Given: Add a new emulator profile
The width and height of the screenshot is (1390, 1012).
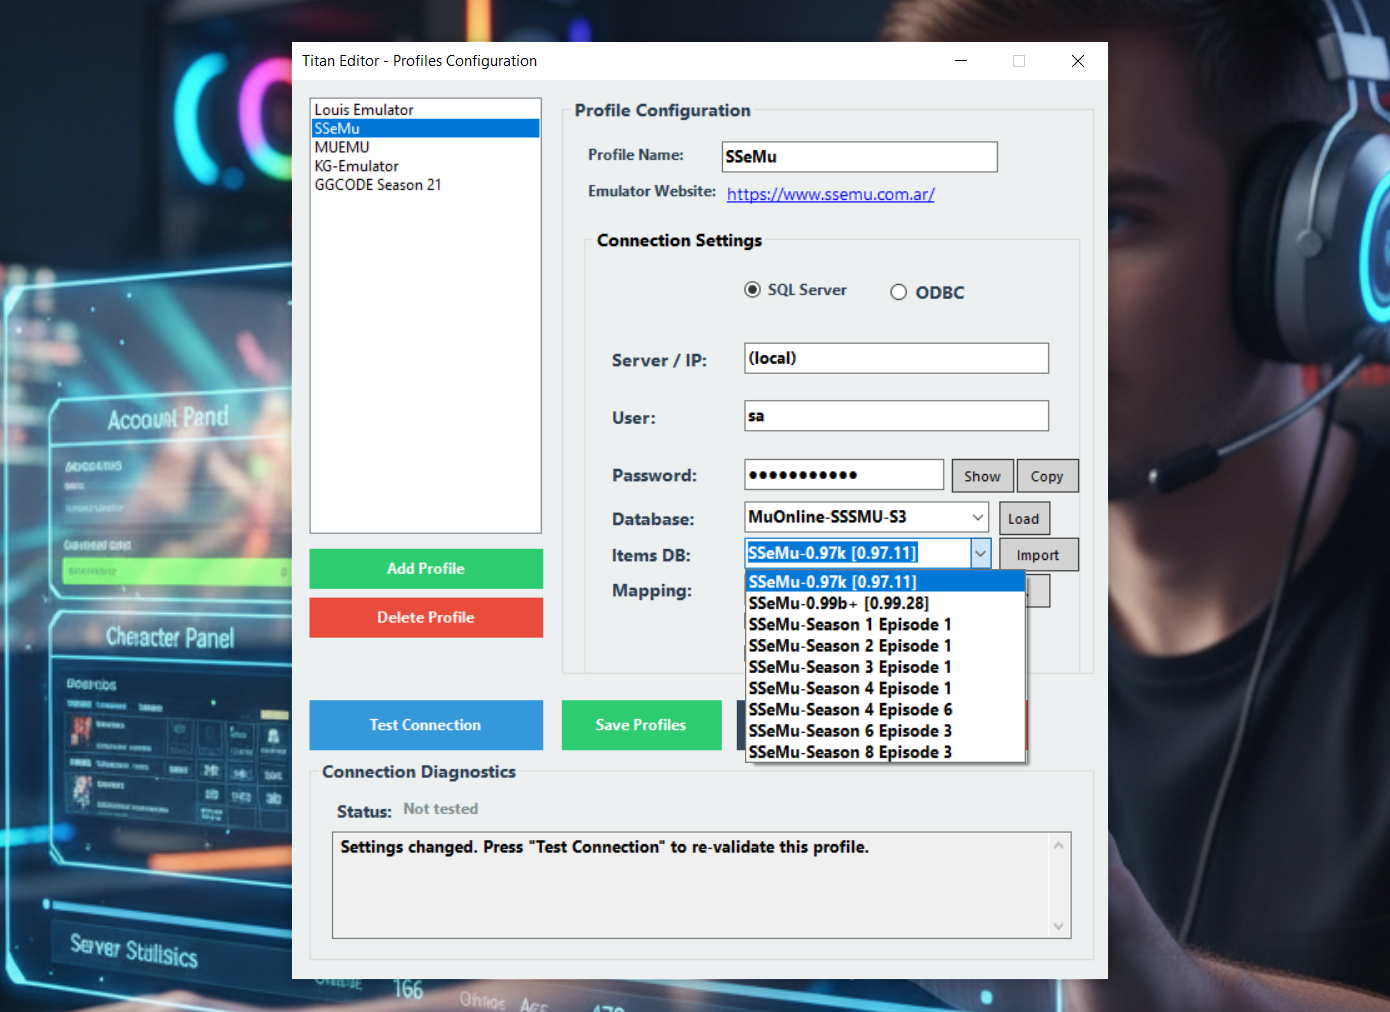Looking at the screenshot, I should 426,568.
